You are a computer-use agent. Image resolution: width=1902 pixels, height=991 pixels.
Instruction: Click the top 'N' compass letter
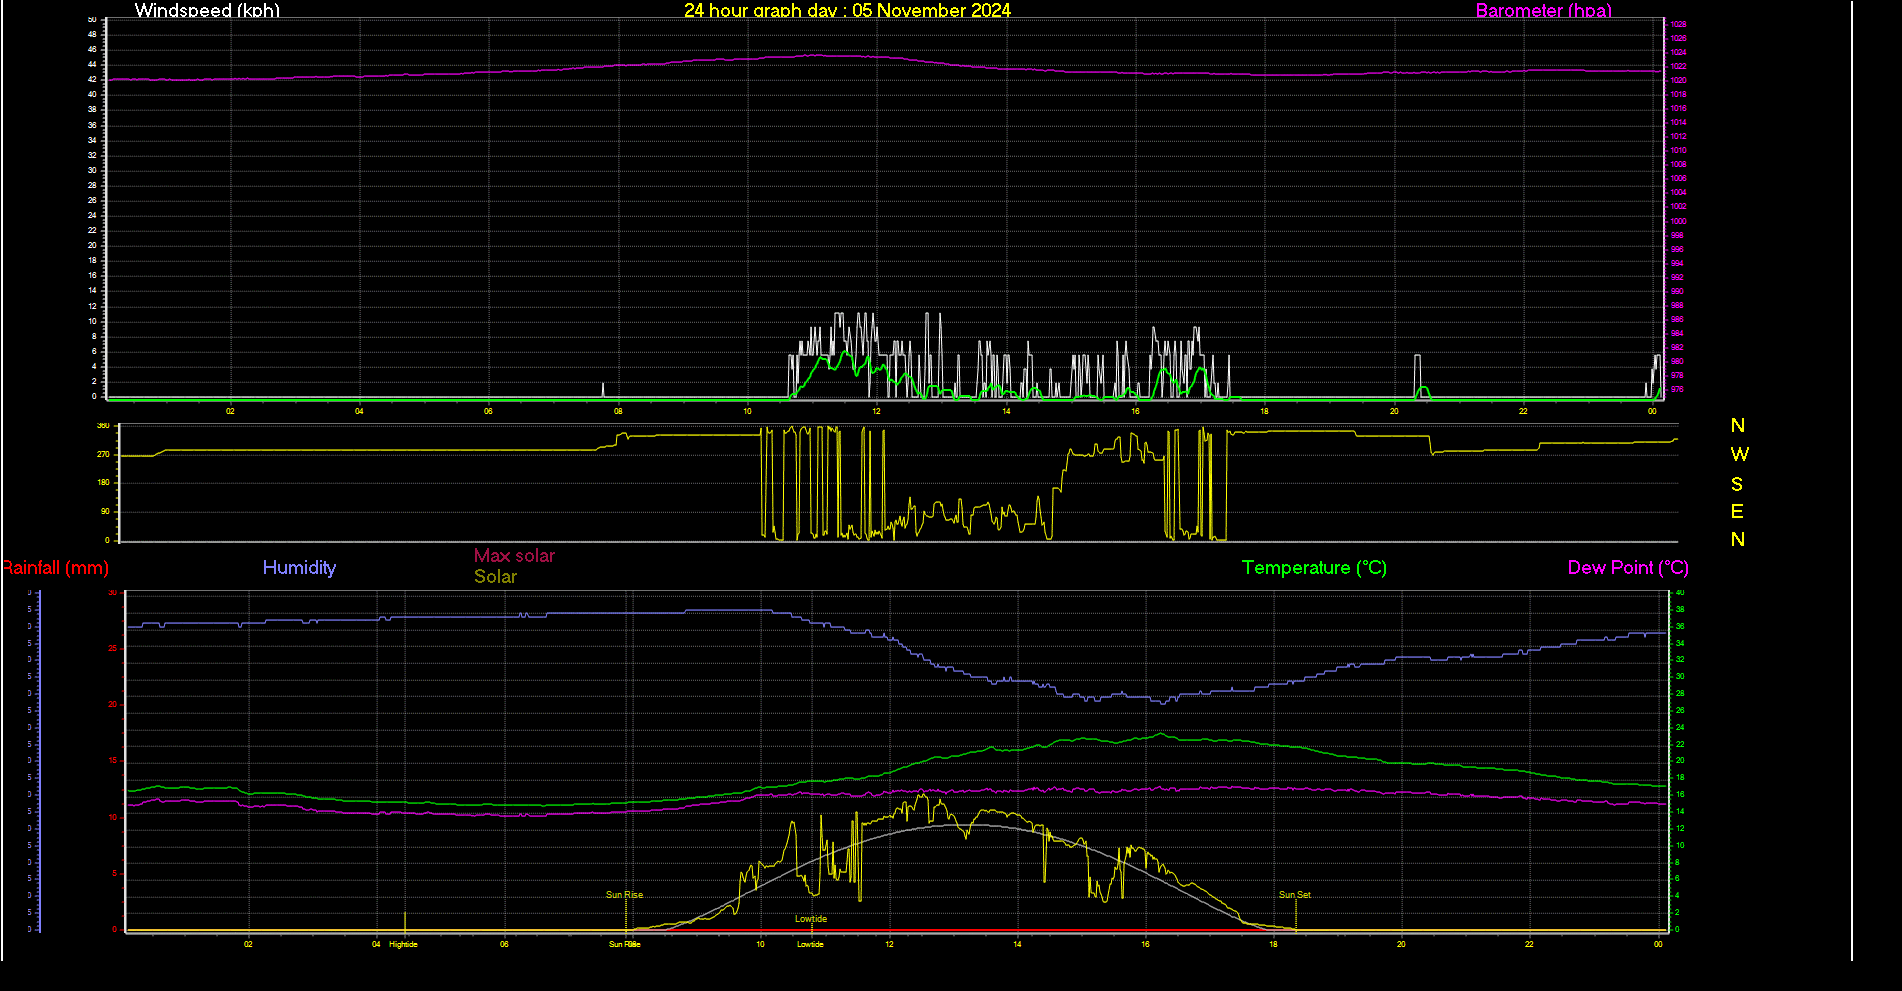pos(1738,426)
